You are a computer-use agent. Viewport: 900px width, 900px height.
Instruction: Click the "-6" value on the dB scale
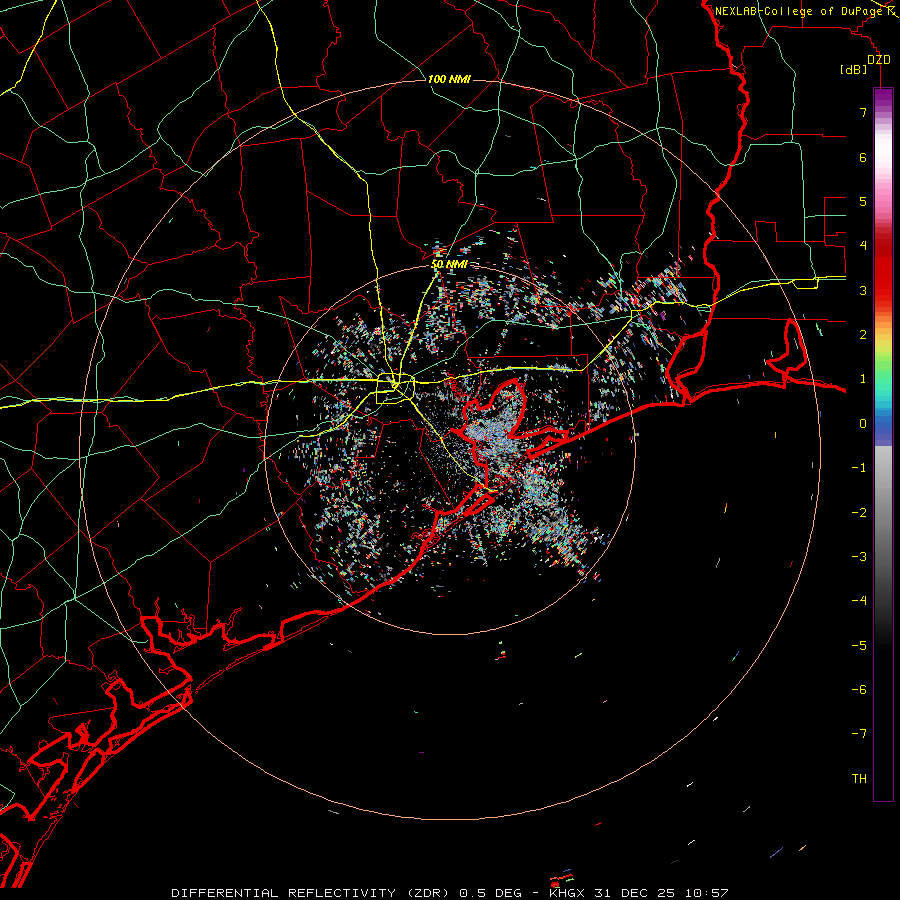pyautogui.click(x=859, y=690)
